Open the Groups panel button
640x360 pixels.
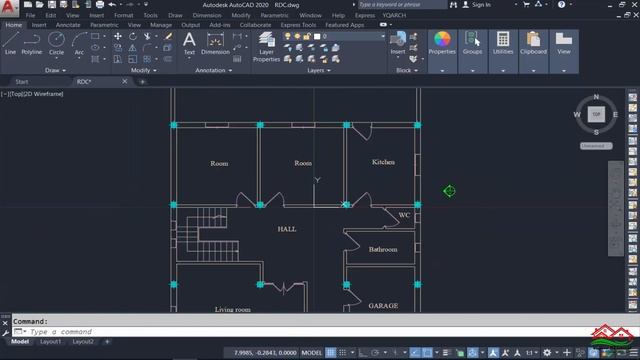pyautogui.click(x=472, y=51)
